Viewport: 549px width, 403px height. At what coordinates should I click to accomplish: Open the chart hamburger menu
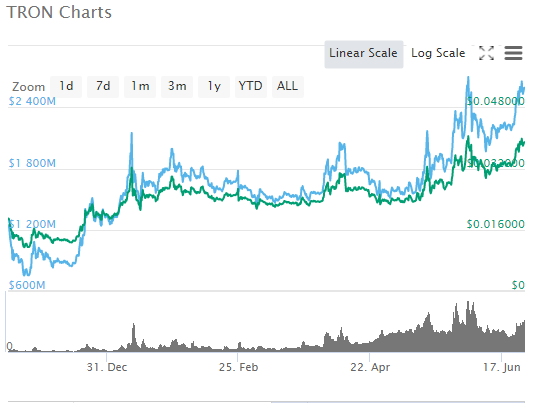(x=513, y=53)
